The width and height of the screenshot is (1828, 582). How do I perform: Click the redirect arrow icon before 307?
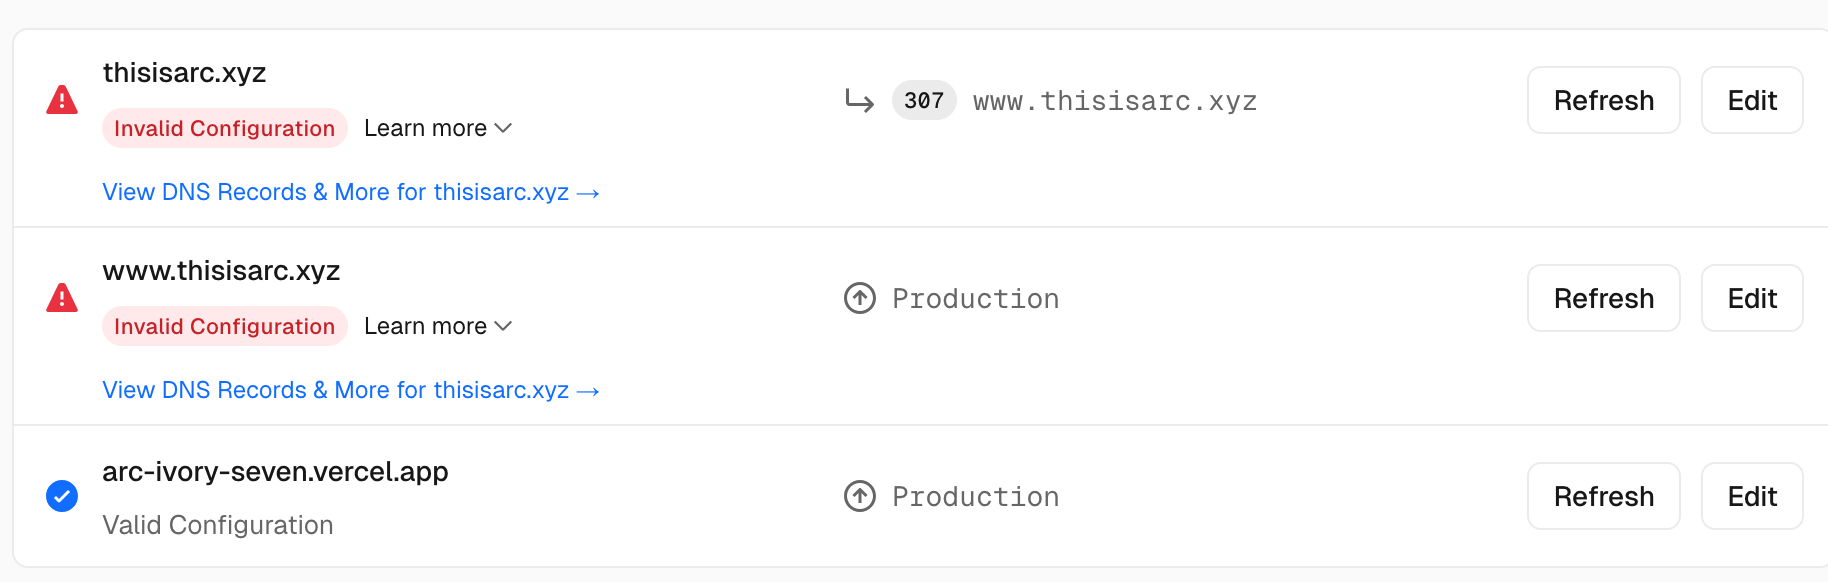[x=859, y=100]
